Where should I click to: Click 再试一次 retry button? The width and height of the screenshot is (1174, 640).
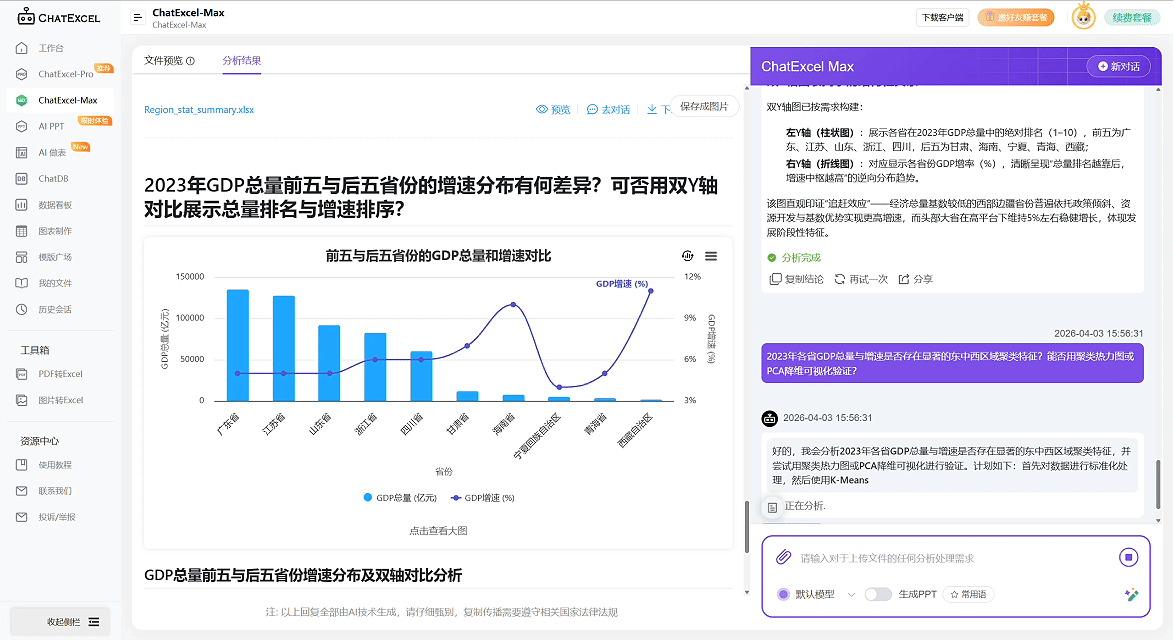(861, 279)
